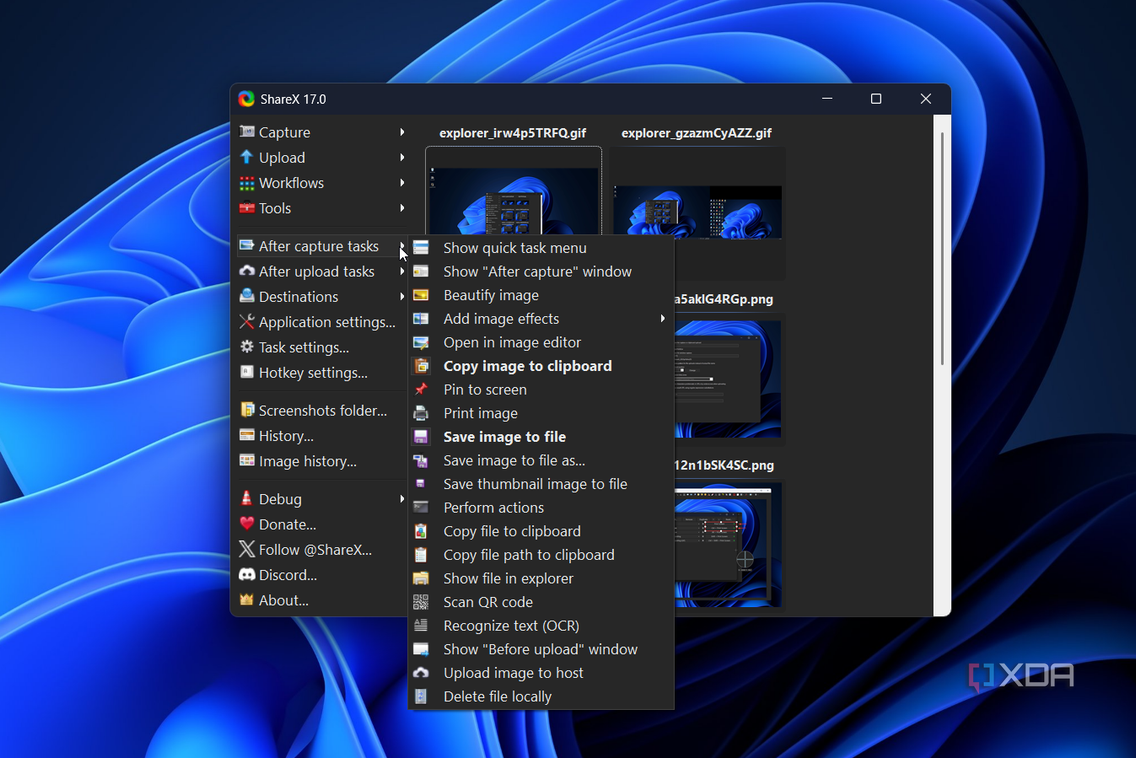Expand the Capture submenu arrow
1136x758 pixels.
tap(402, 132)
